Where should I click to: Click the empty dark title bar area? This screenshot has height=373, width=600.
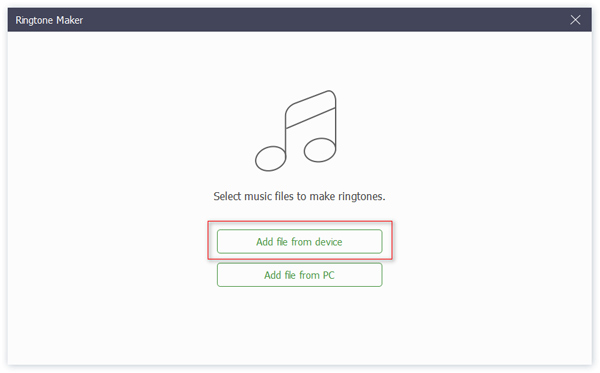click(325, 20)
